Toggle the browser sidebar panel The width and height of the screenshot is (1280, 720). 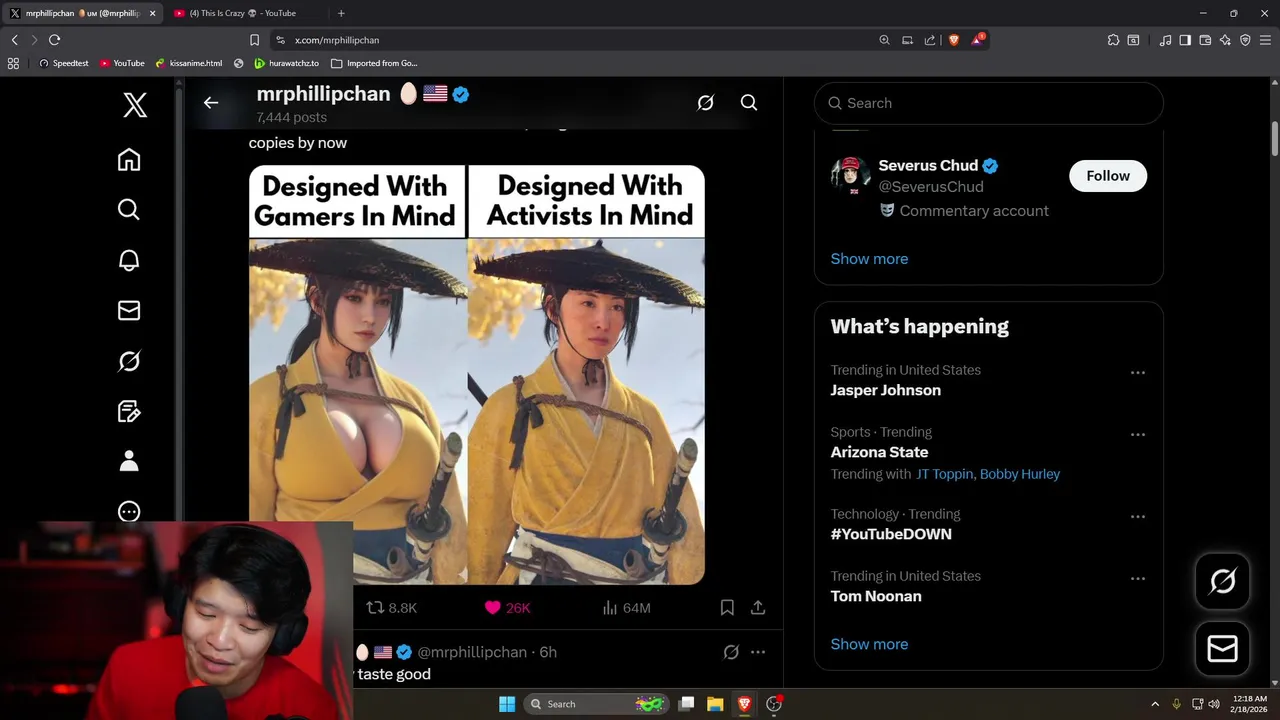(x=1185, y=40)
